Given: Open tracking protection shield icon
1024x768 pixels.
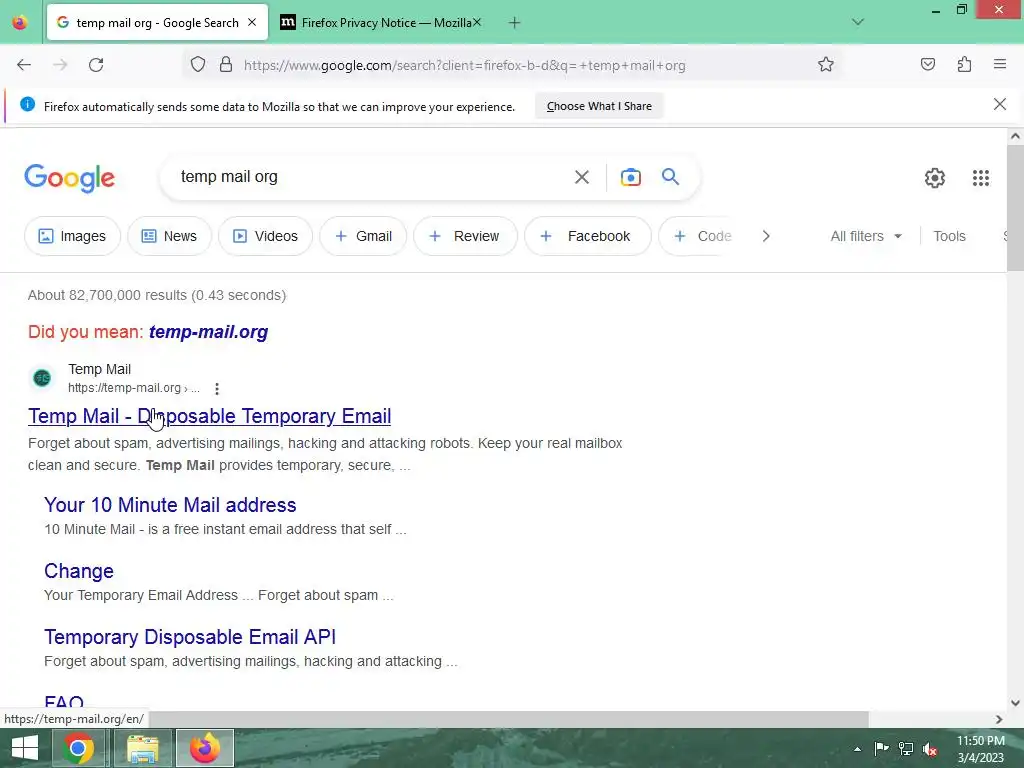Looking at the screenshot, I should 198,65.
